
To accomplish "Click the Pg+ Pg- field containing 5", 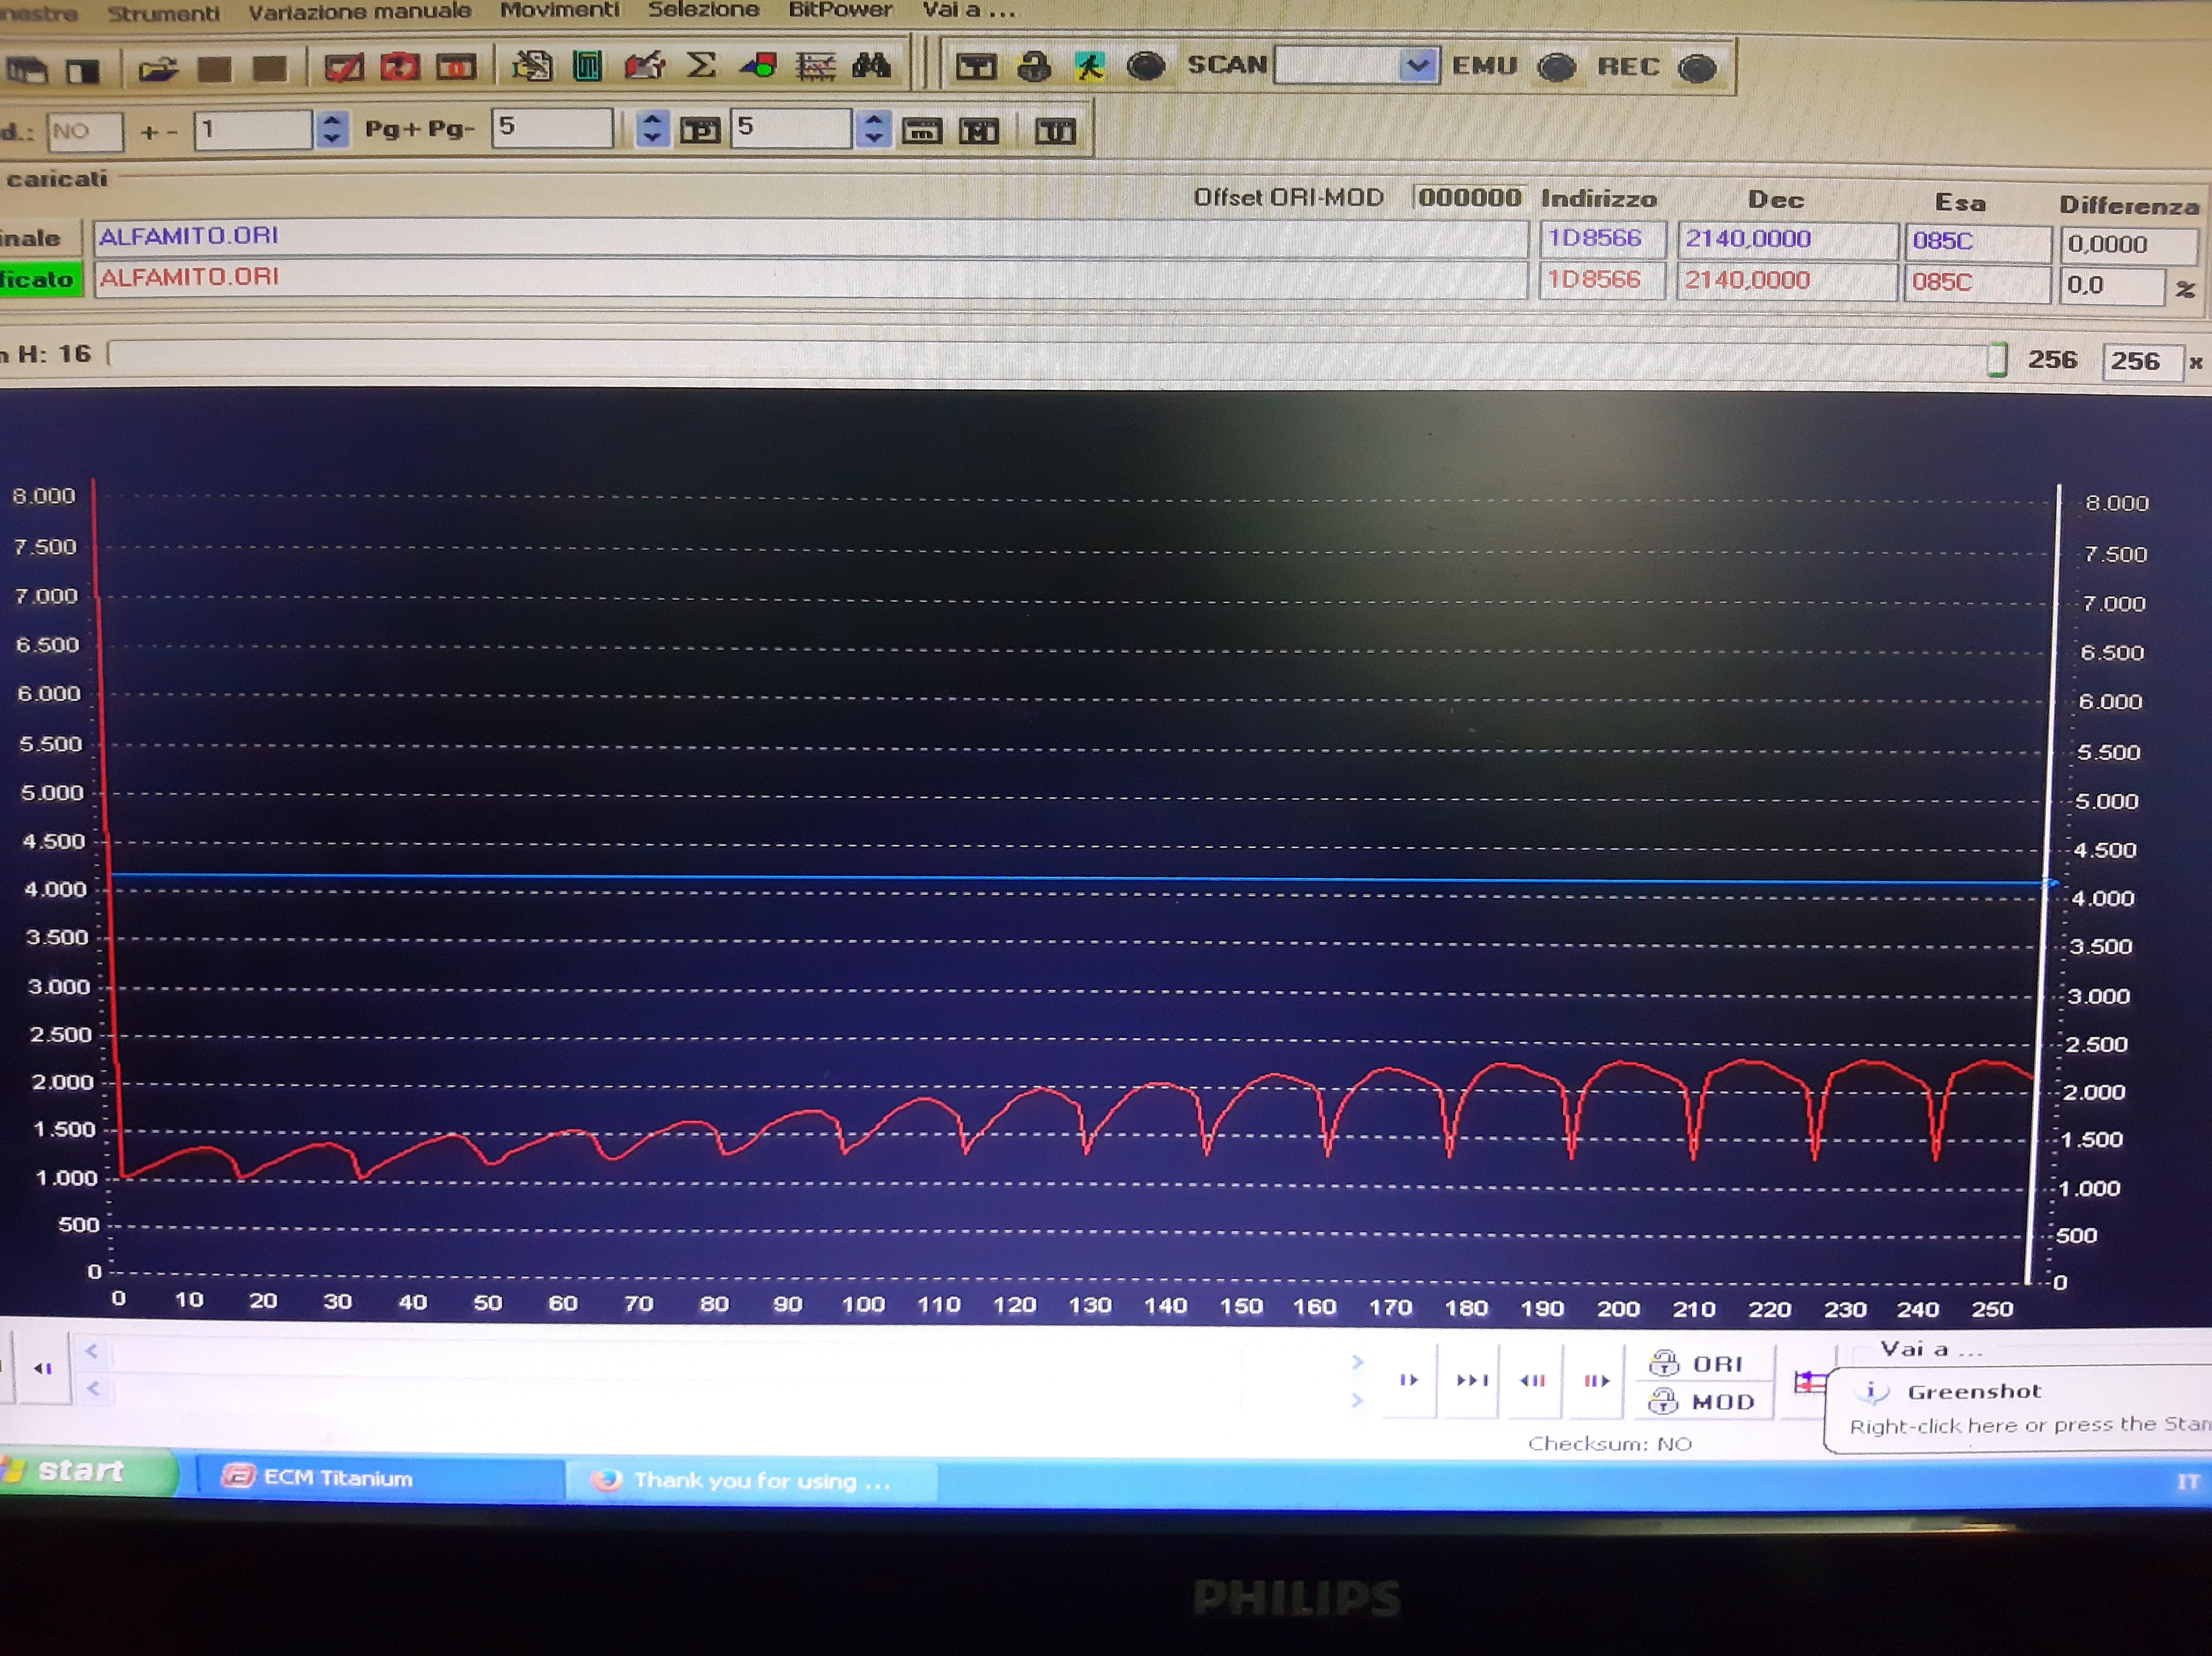I will [552, 128].
